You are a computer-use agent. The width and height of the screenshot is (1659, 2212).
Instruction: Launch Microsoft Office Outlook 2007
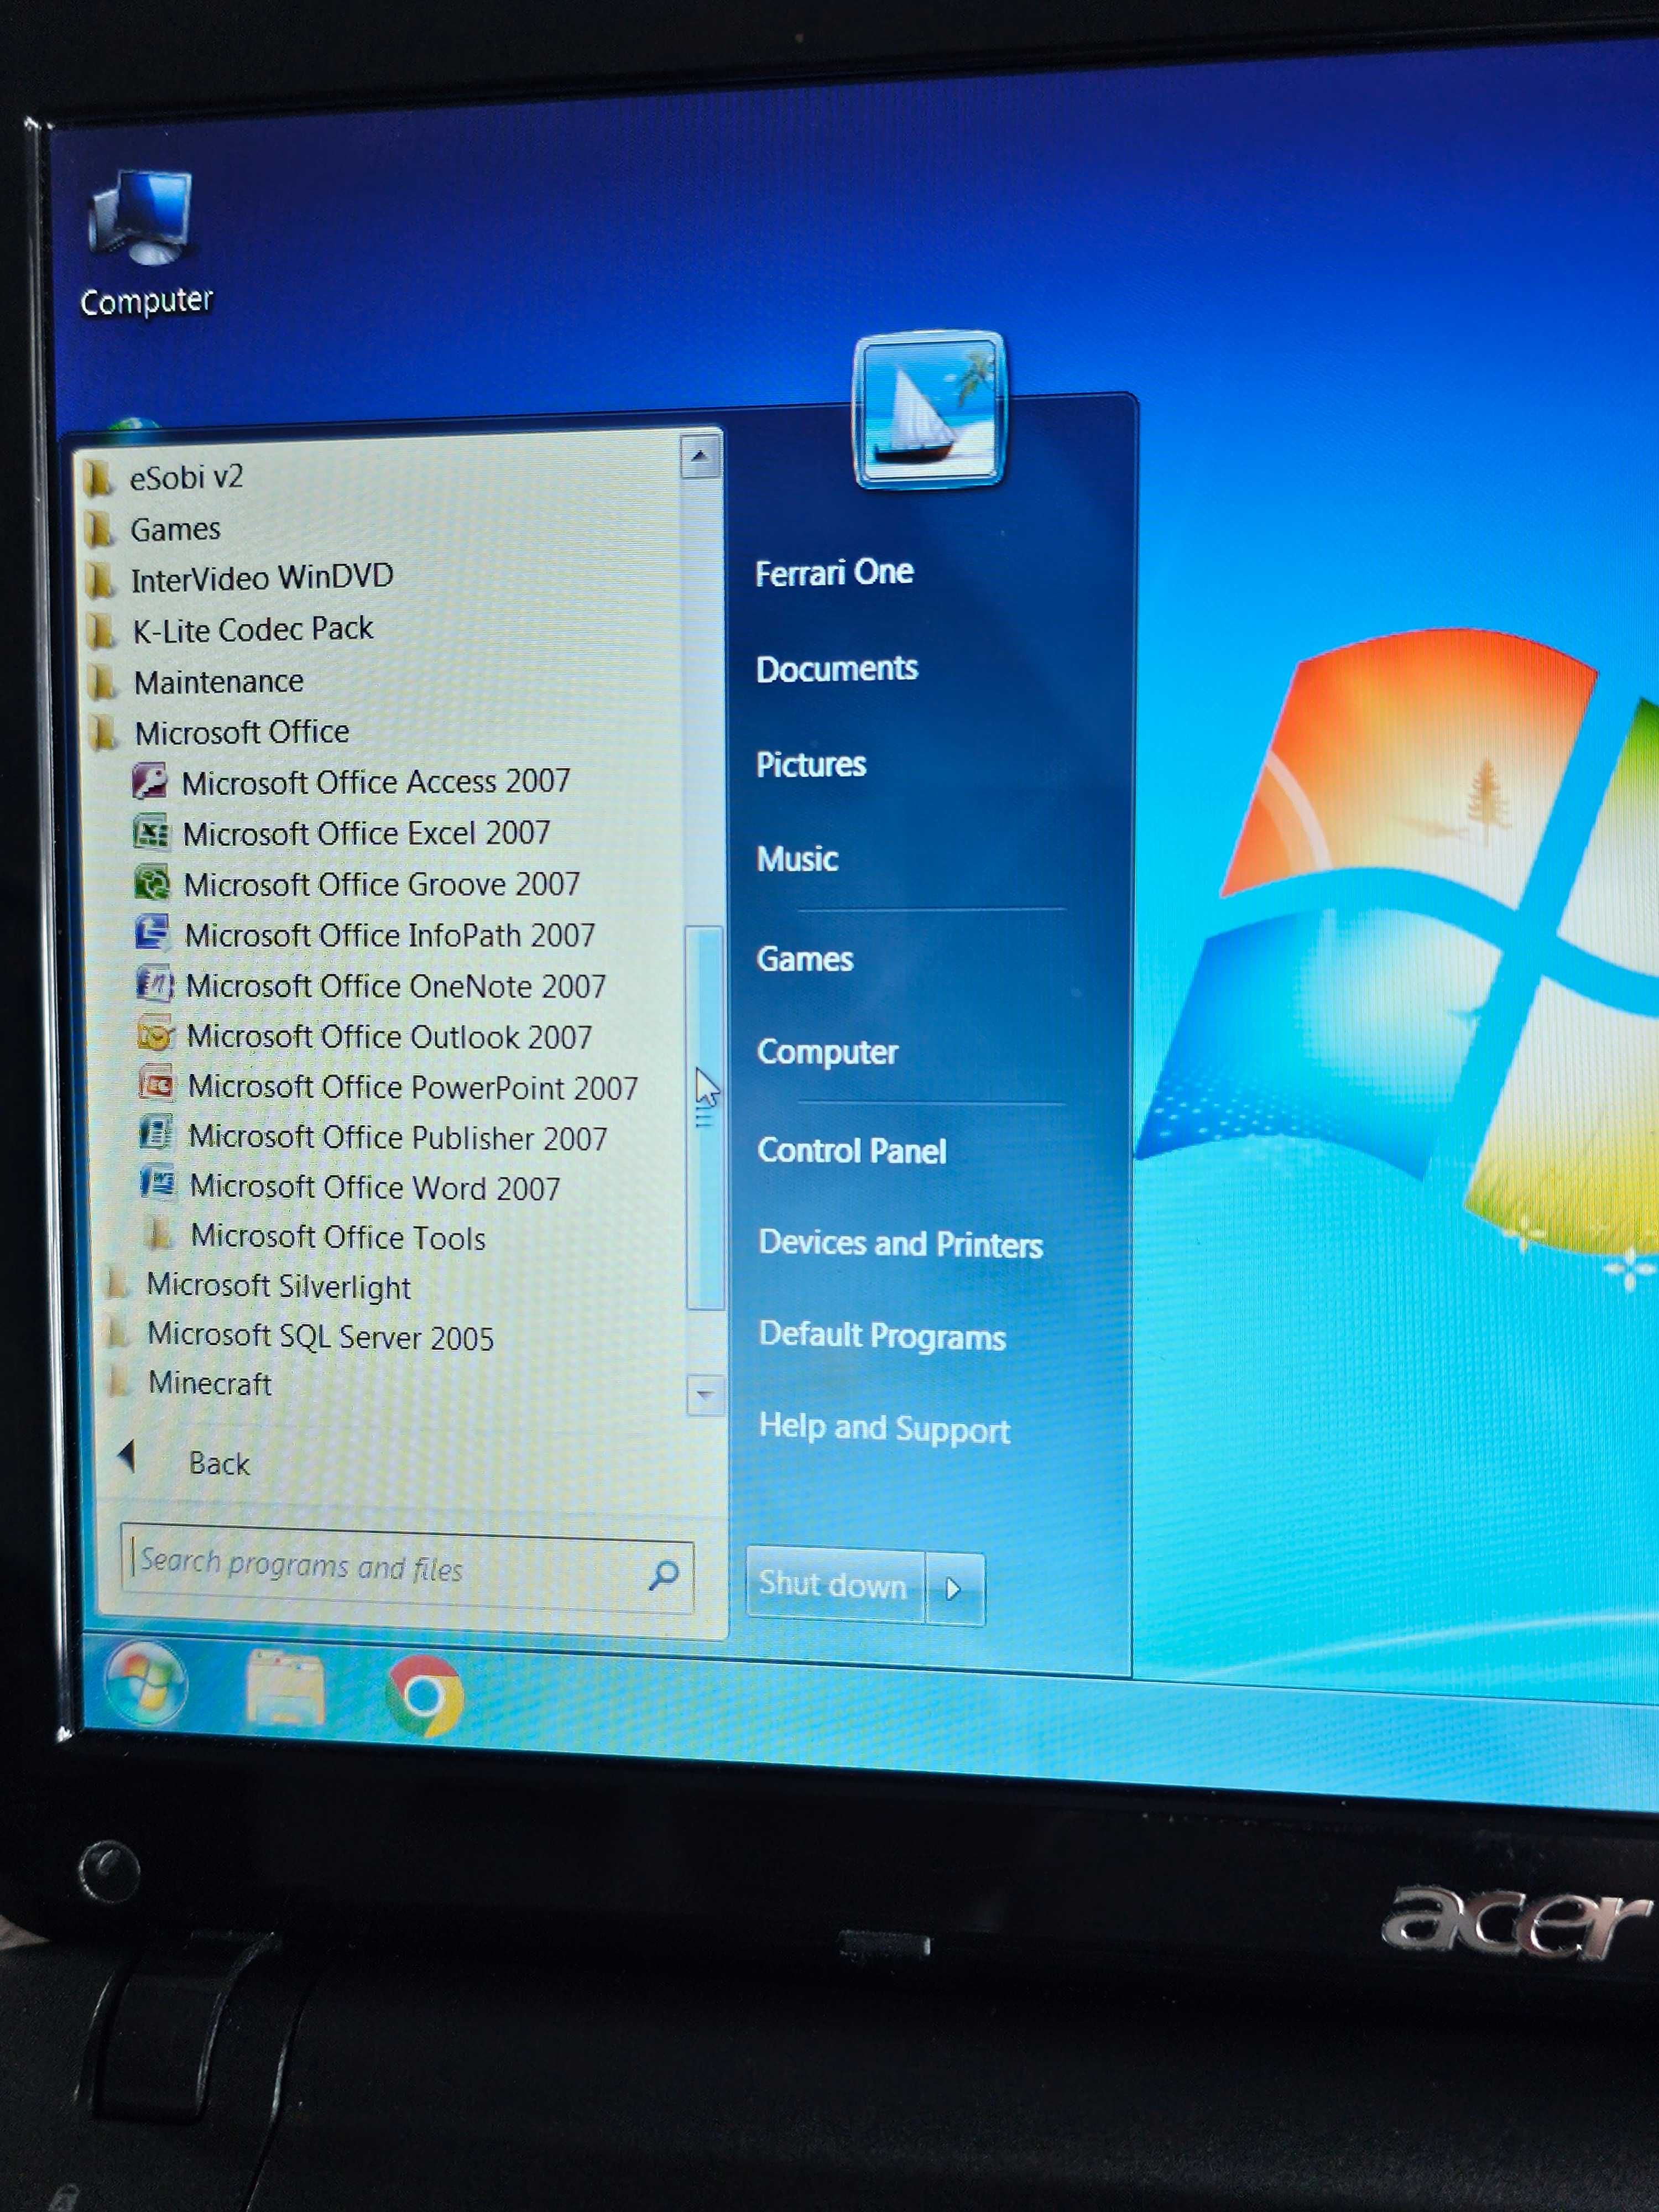389,1036
